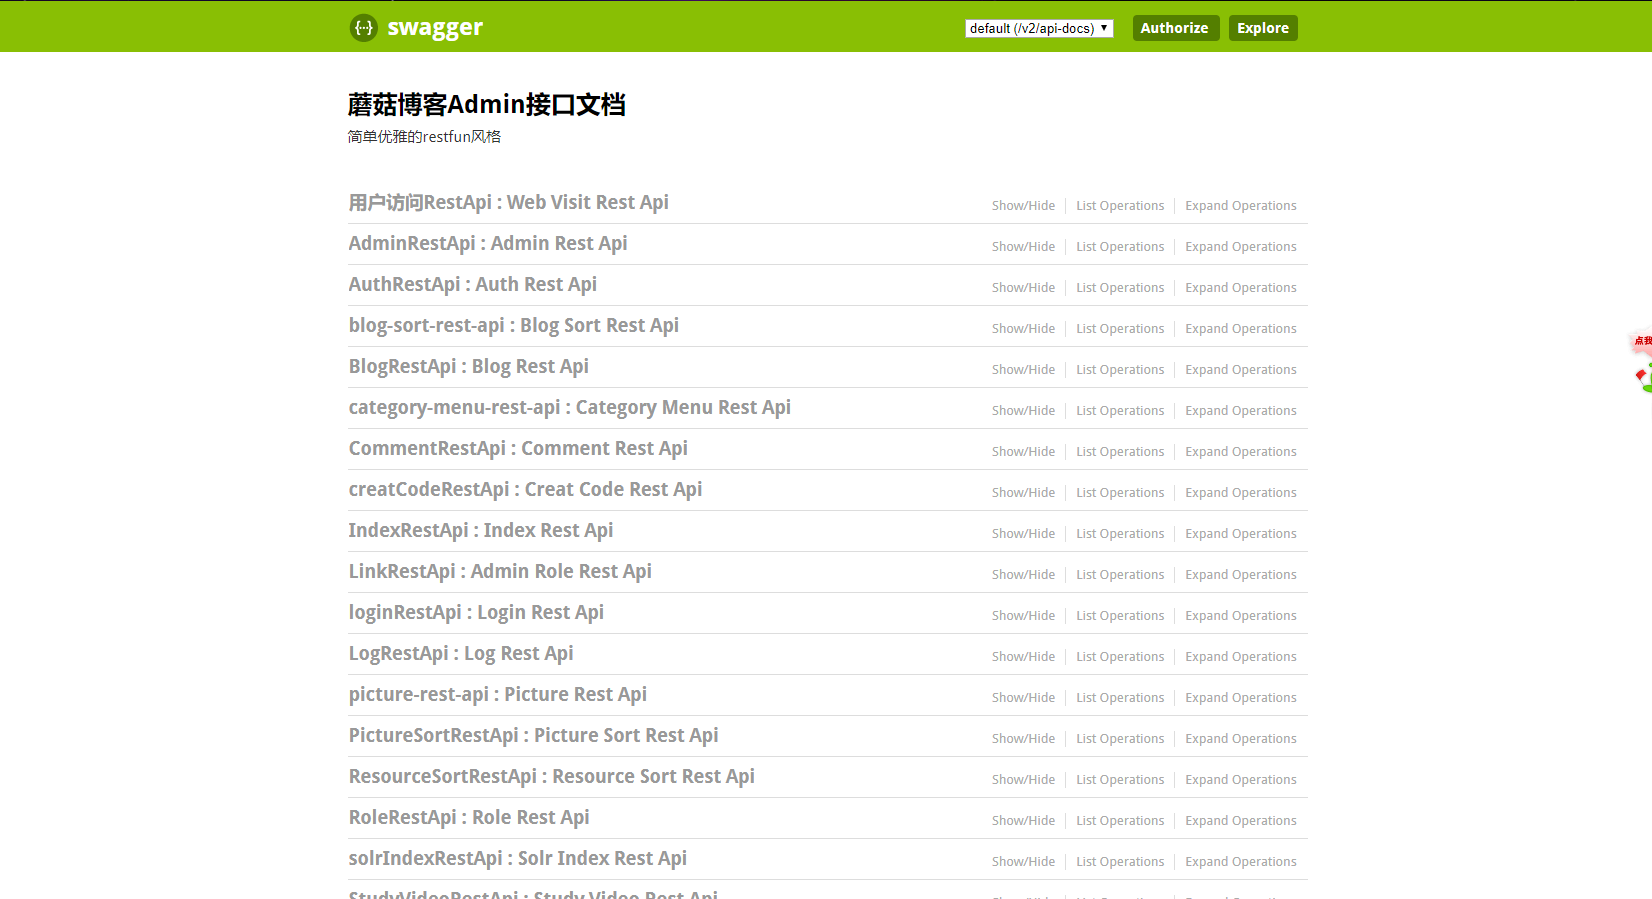Expand the BlogRestApi section heading
Image resolution: width=1652 pixels, height=899 pixels.
pyautogui.click(x=468, y=367)
